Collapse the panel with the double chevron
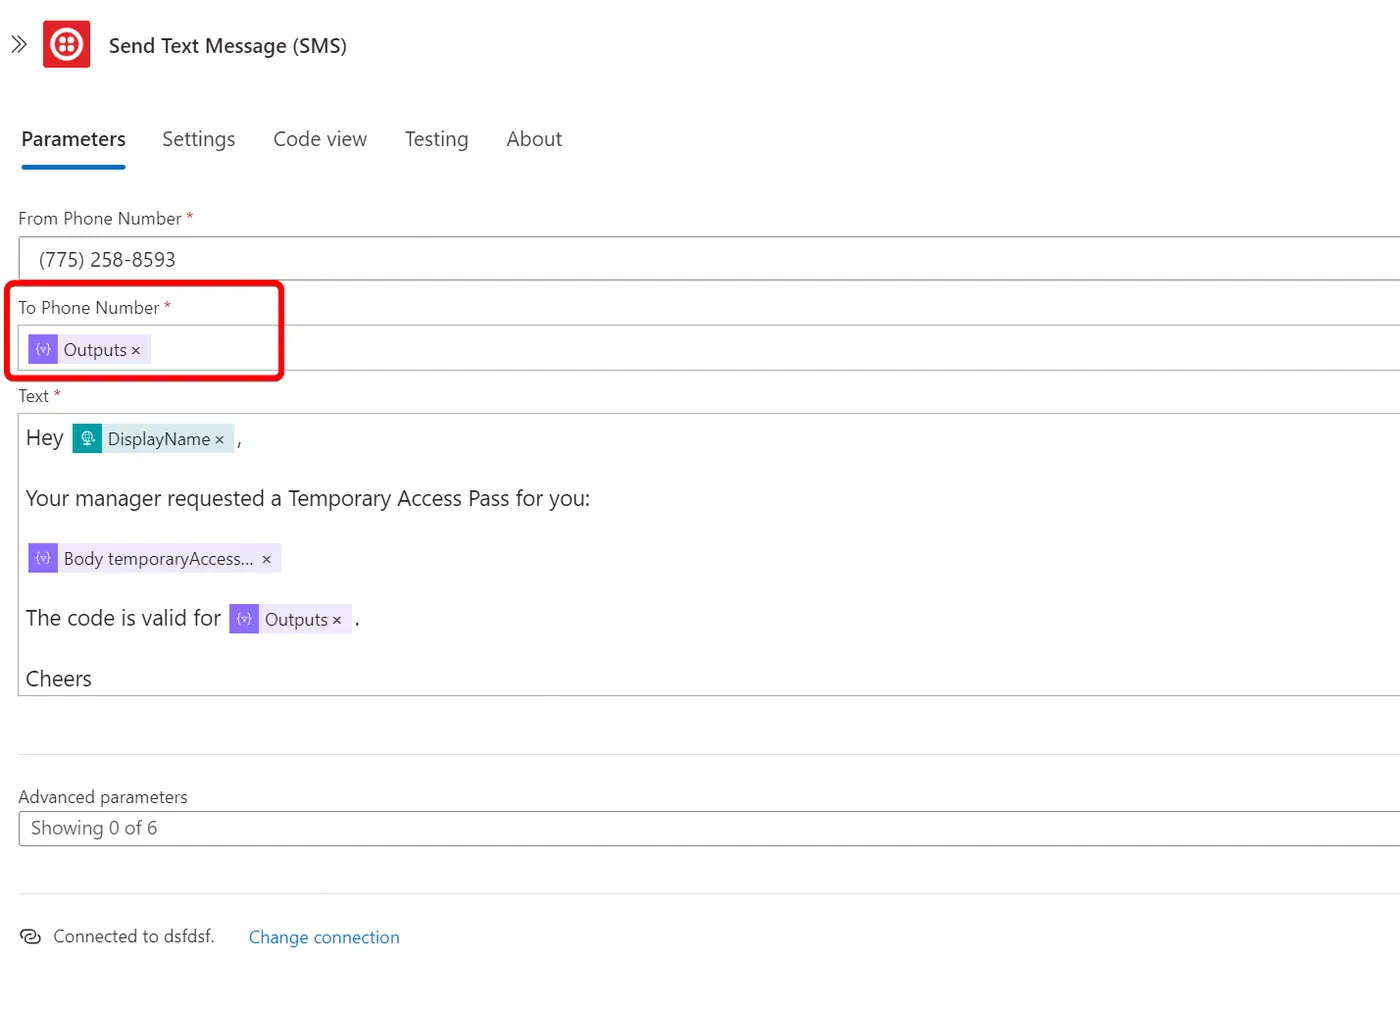This screenshot has width=1400, height=1011. pos(19,44)
